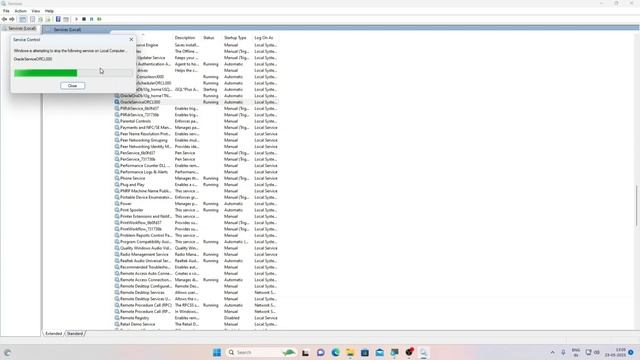Click the Close button in the Service Control dialog
The height and width of the screenshot is (360, 640).
click(73, 86)
